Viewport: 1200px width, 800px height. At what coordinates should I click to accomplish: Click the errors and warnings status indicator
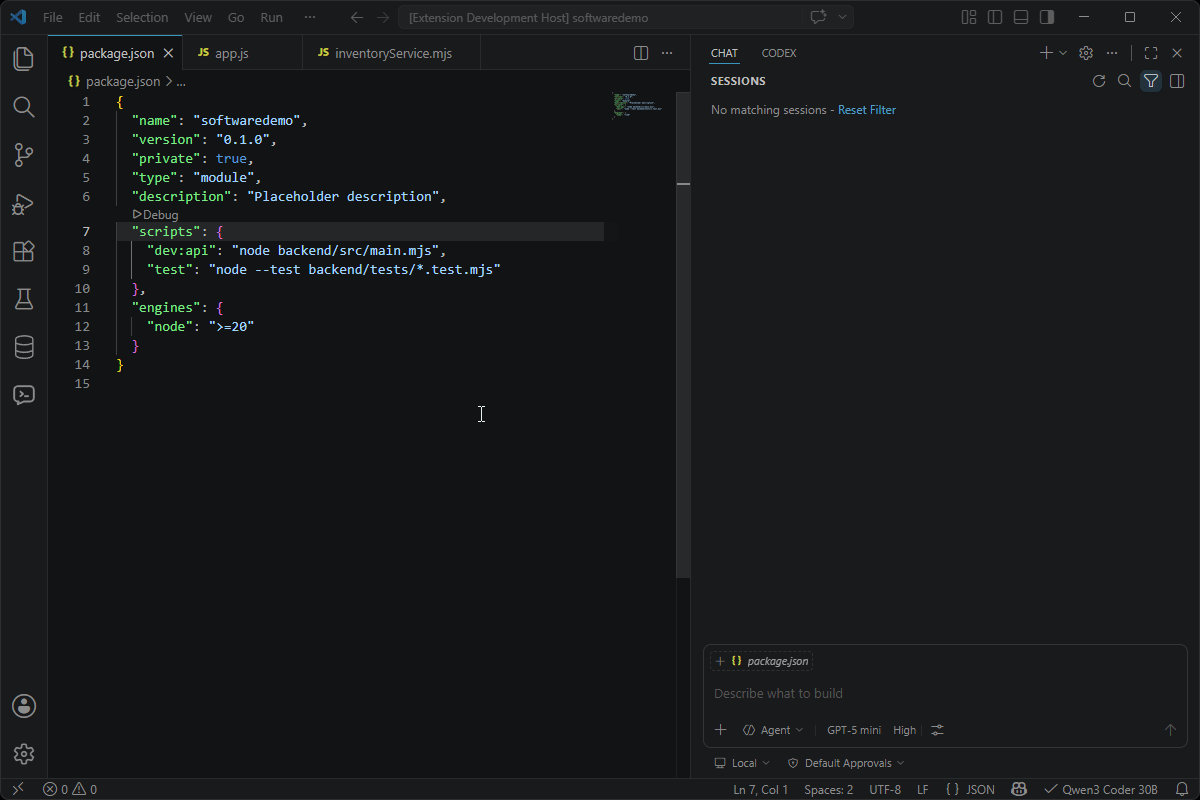click(70, 789)
